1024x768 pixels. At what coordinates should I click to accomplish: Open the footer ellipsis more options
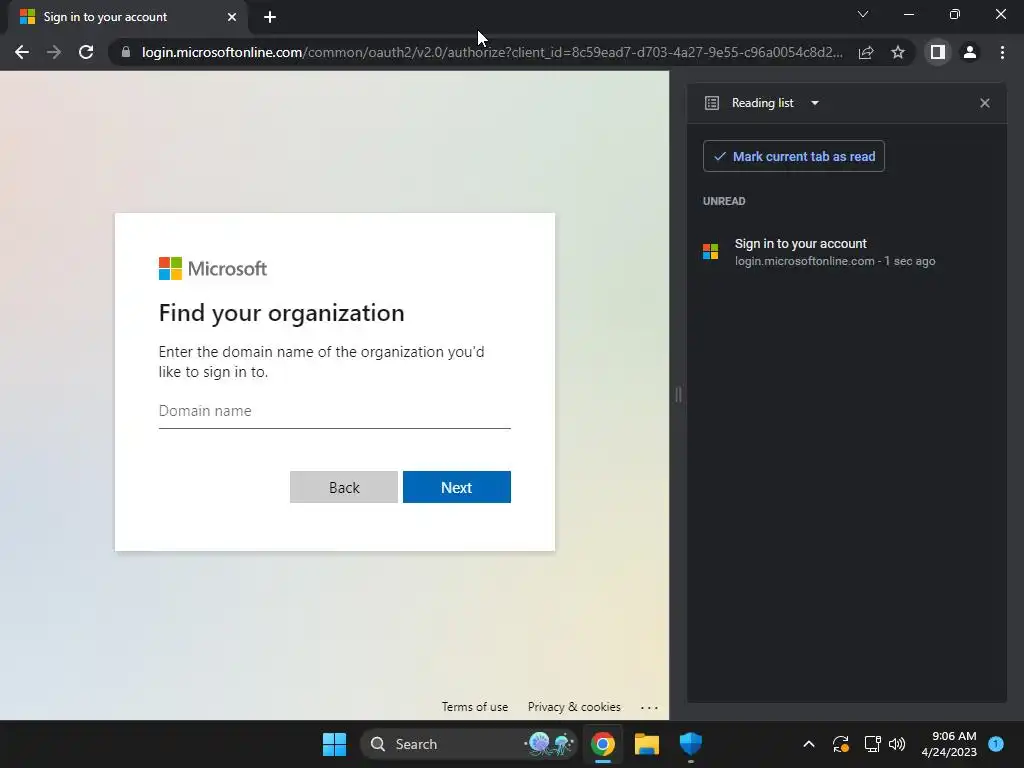click(x=649, y=707)
